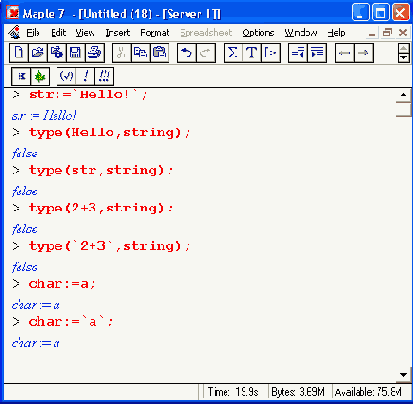Execute the worksheet with triple exclamation icon
This screenshot has height=404, width=413.
104,76
